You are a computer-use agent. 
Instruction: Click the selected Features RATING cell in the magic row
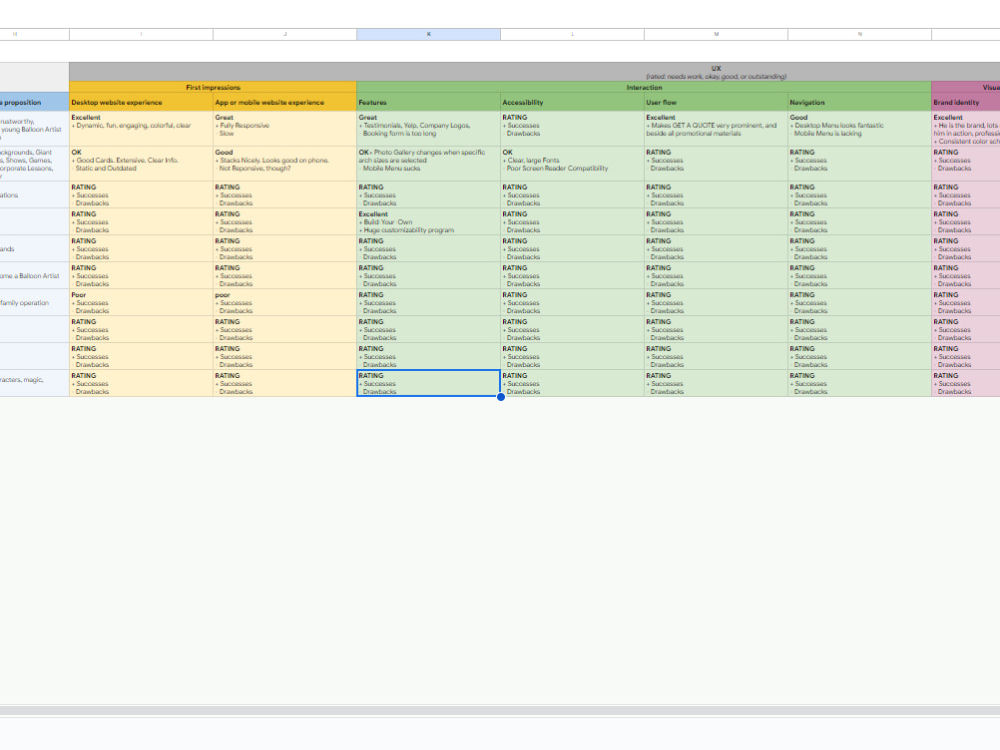[429, 383]
